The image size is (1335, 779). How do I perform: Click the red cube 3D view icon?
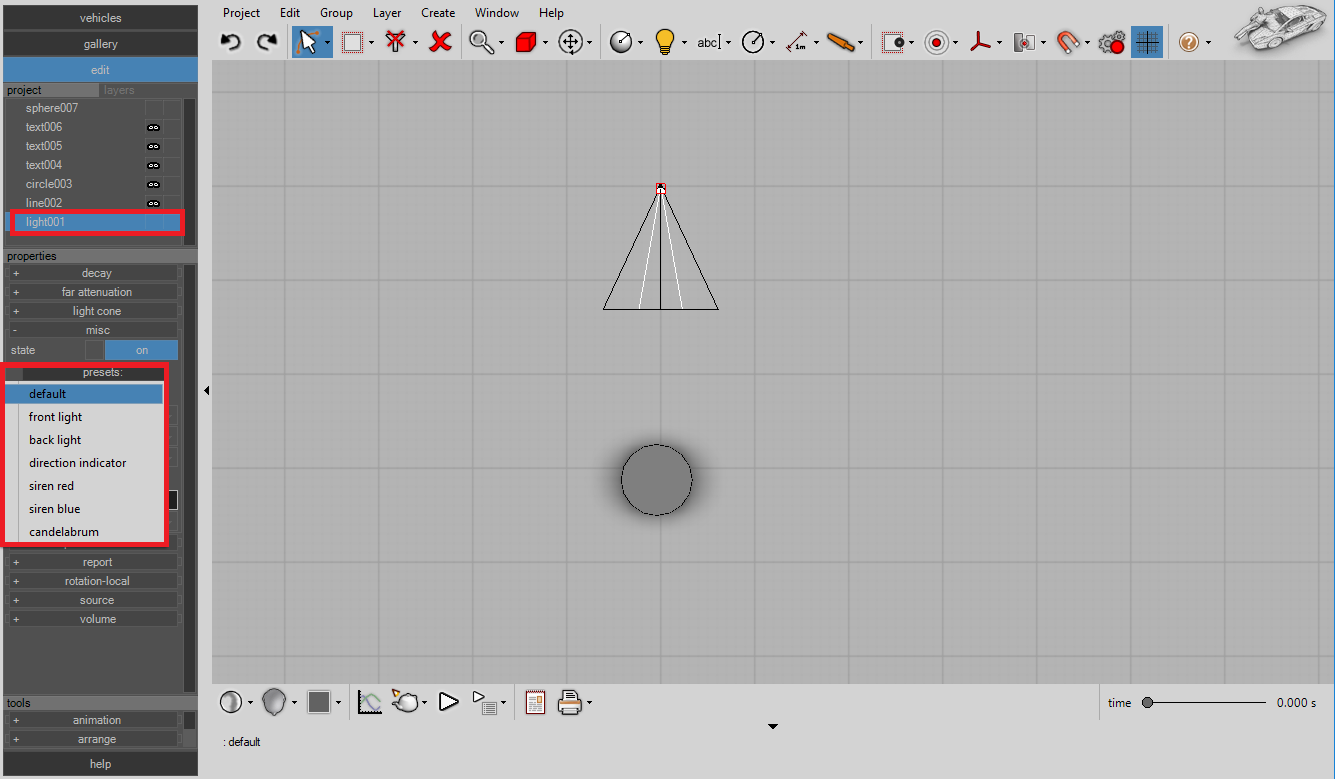tap(526, 42)
